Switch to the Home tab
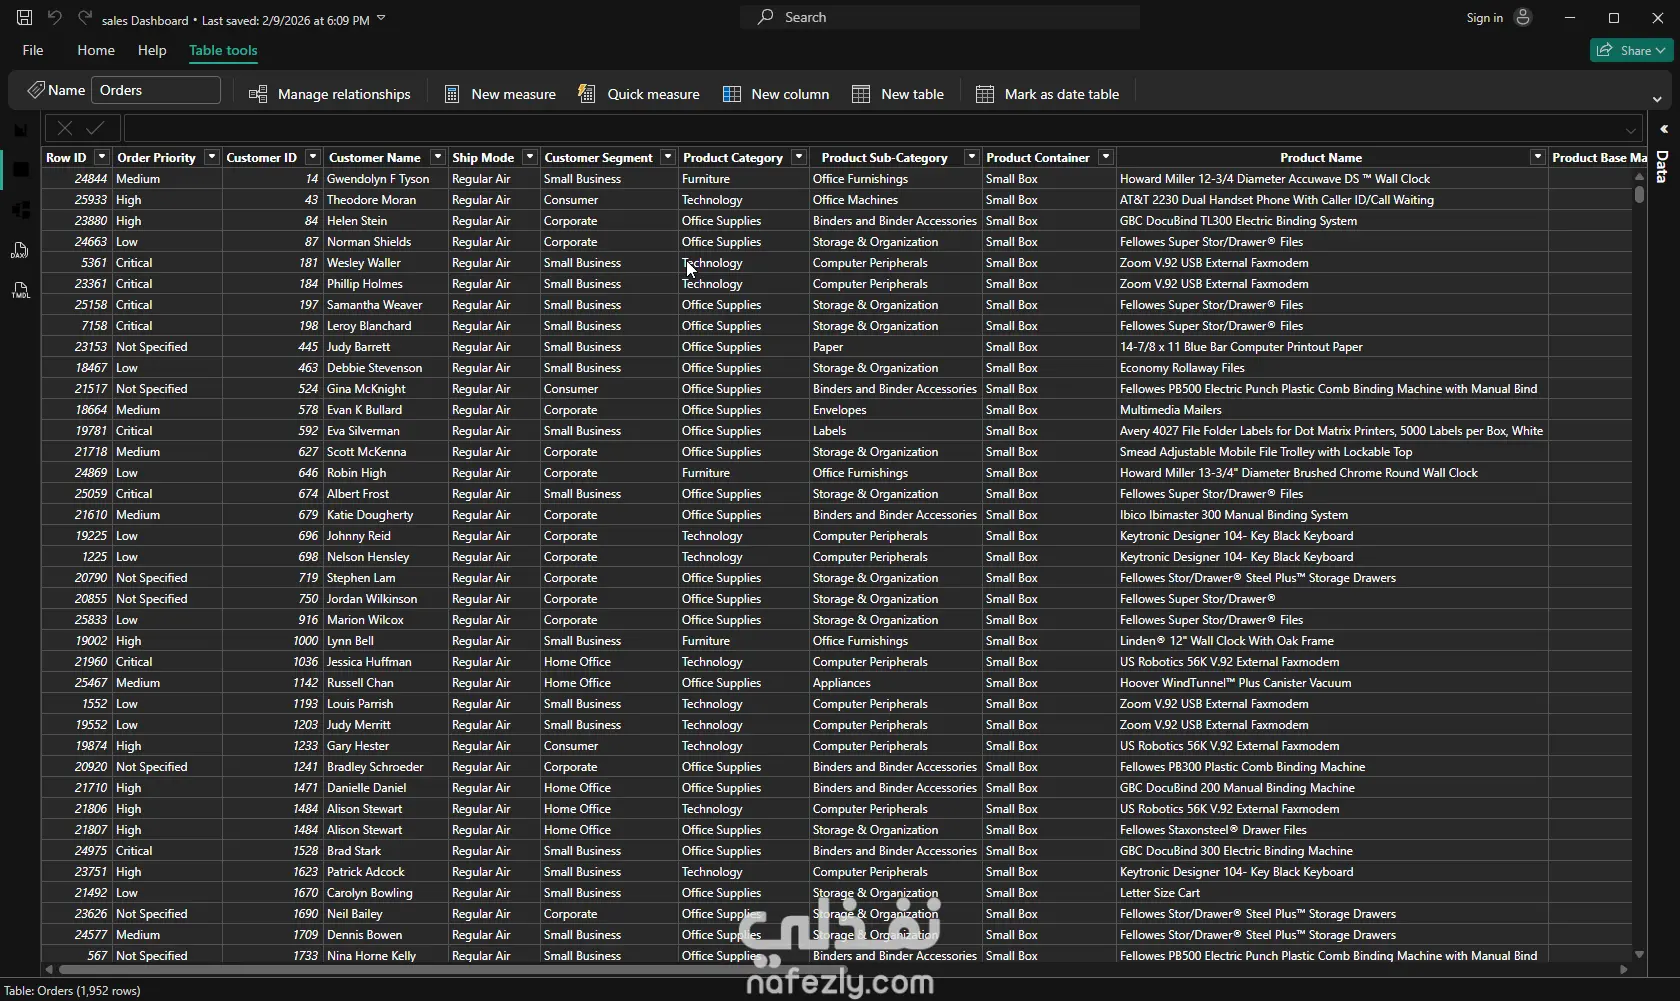The image size is (1680, 1001). coord(96,50)
